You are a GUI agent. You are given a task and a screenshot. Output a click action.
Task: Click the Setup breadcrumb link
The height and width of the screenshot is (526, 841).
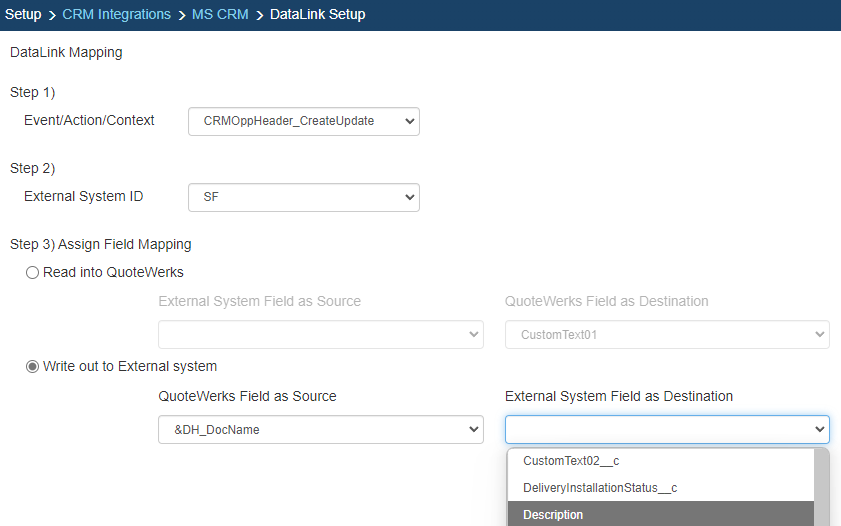click(x=23, y=14)
